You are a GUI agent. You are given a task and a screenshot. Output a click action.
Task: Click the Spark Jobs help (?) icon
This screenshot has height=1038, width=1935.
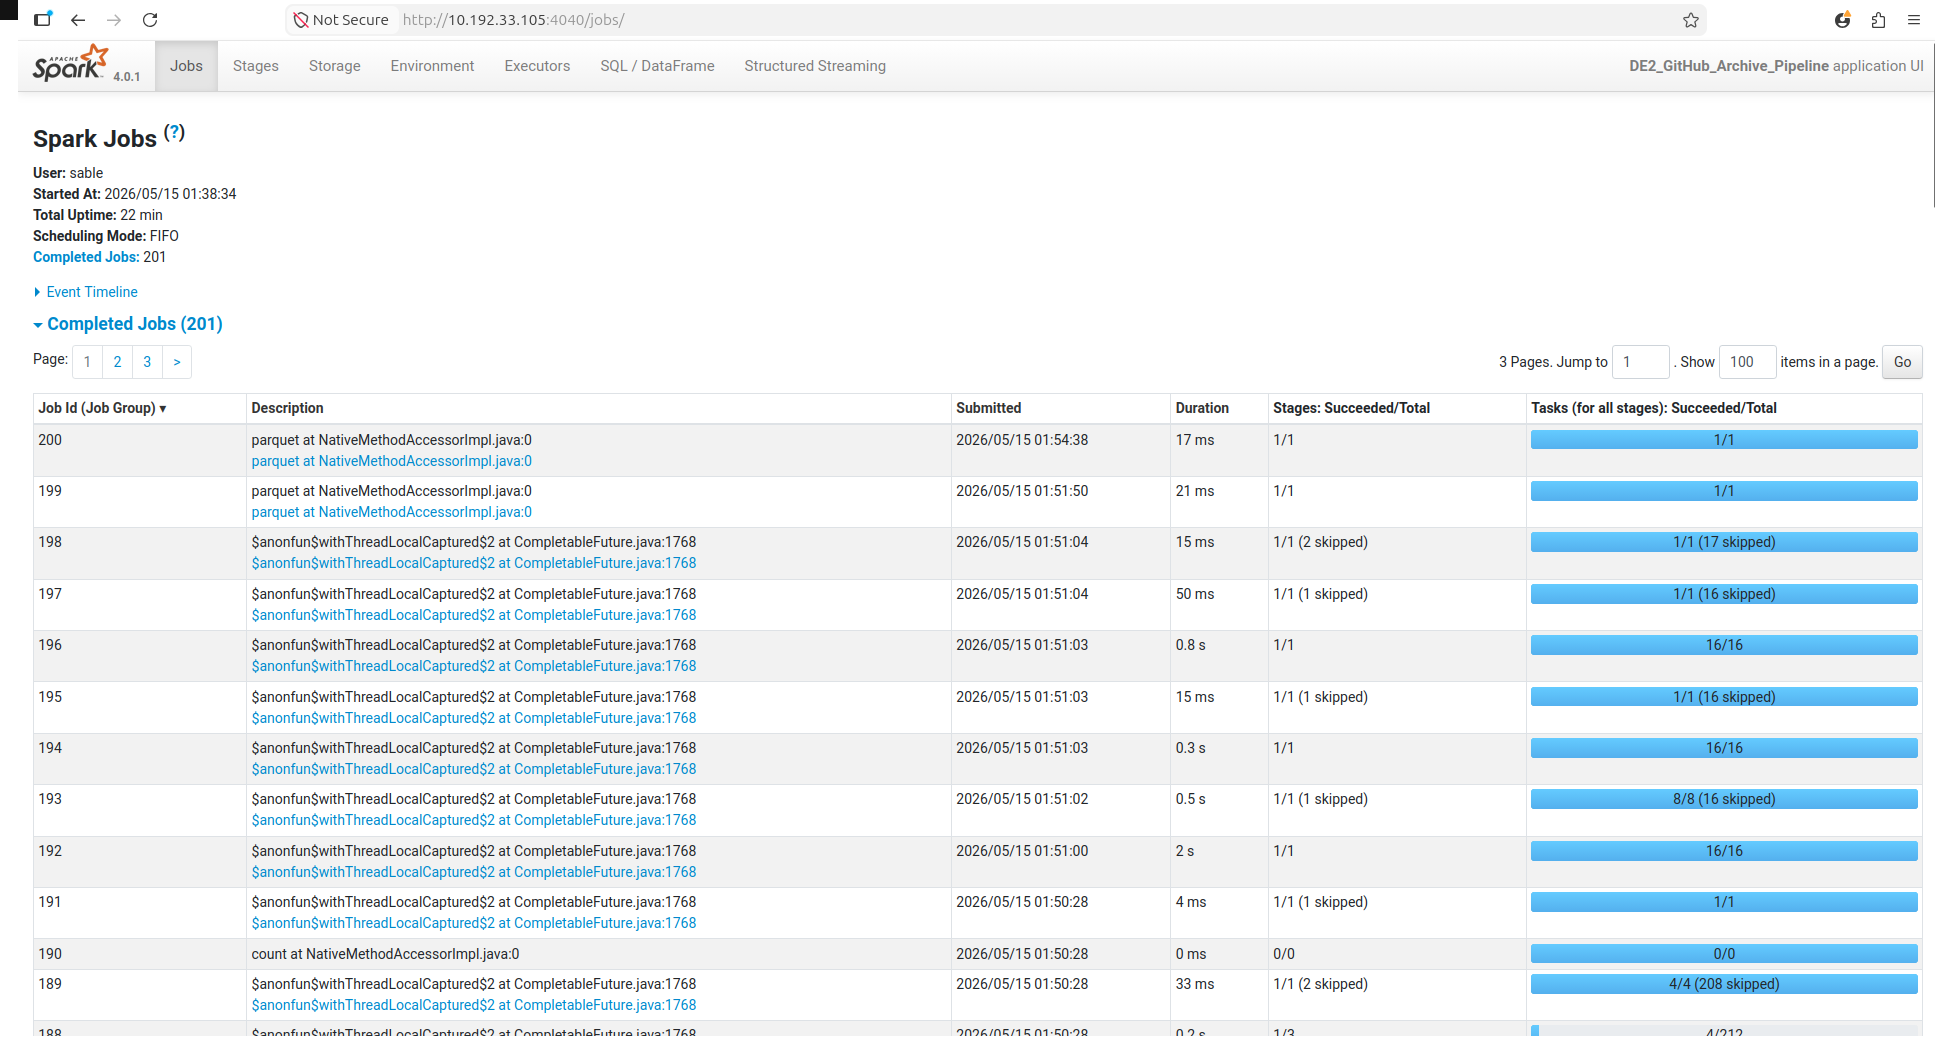pos(175,132)
